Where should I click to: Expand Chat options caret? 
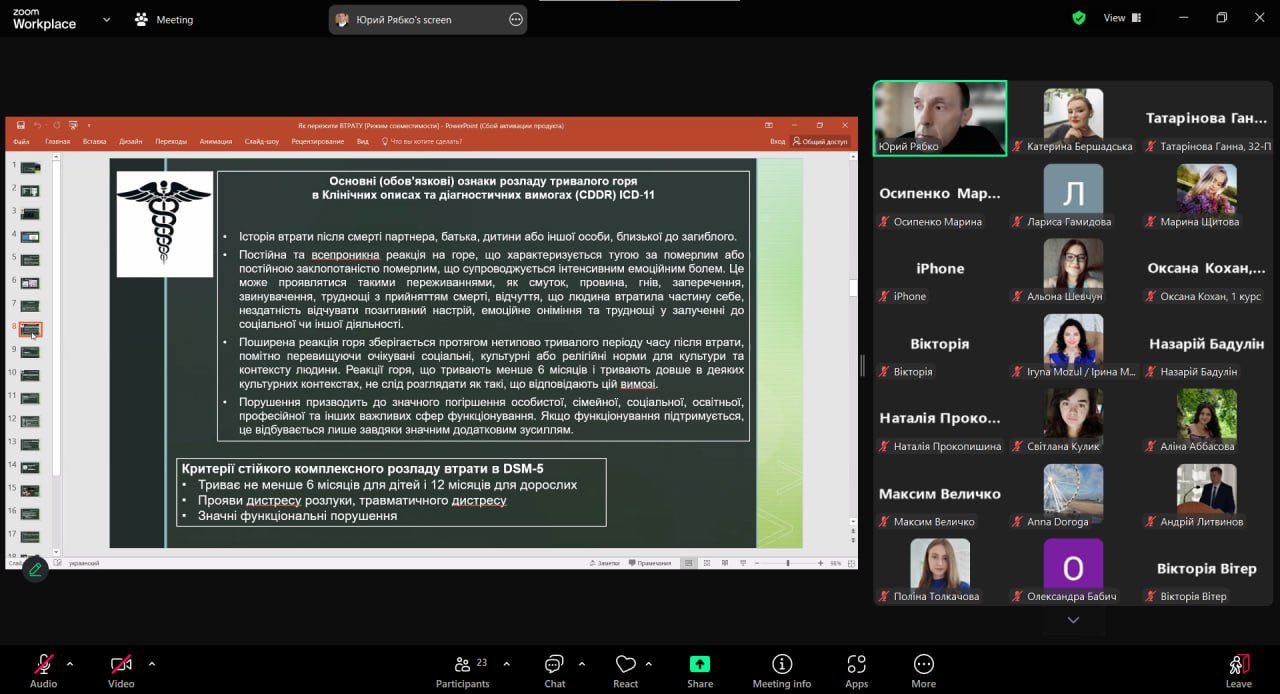click(x=582, y=663)
